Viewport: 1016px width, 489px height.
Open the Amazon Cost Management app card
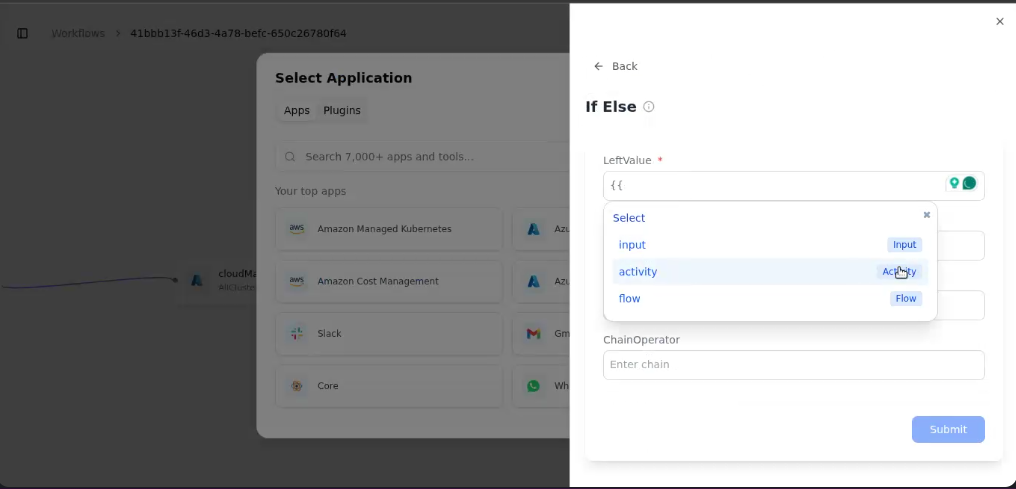coord(389,281)
